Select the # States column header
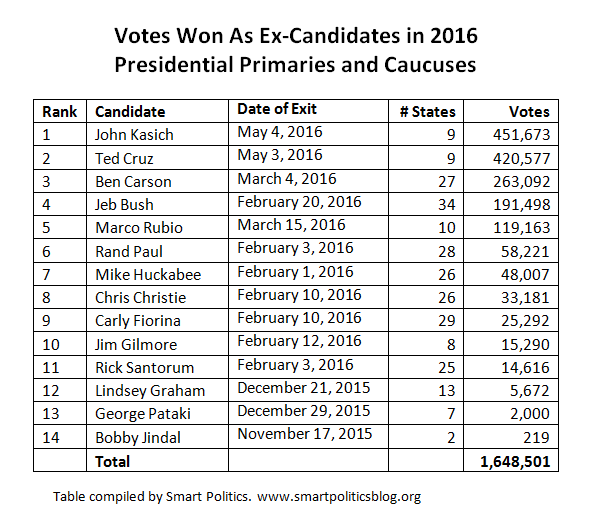The width and height of the screenshot is (589, 520). coord(427,112)
